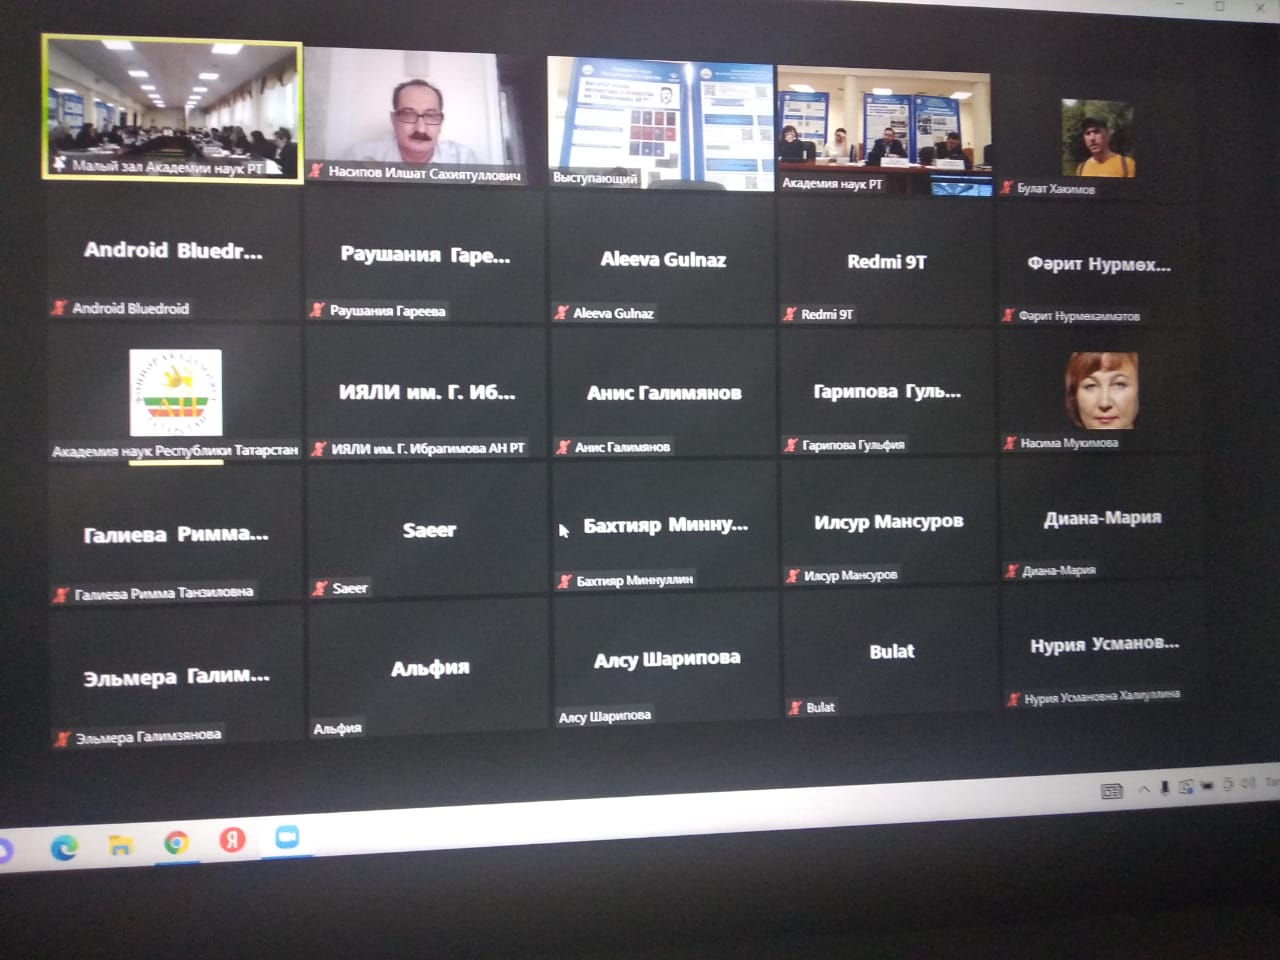Open the volume control in the system tray

pos(1247,784)
